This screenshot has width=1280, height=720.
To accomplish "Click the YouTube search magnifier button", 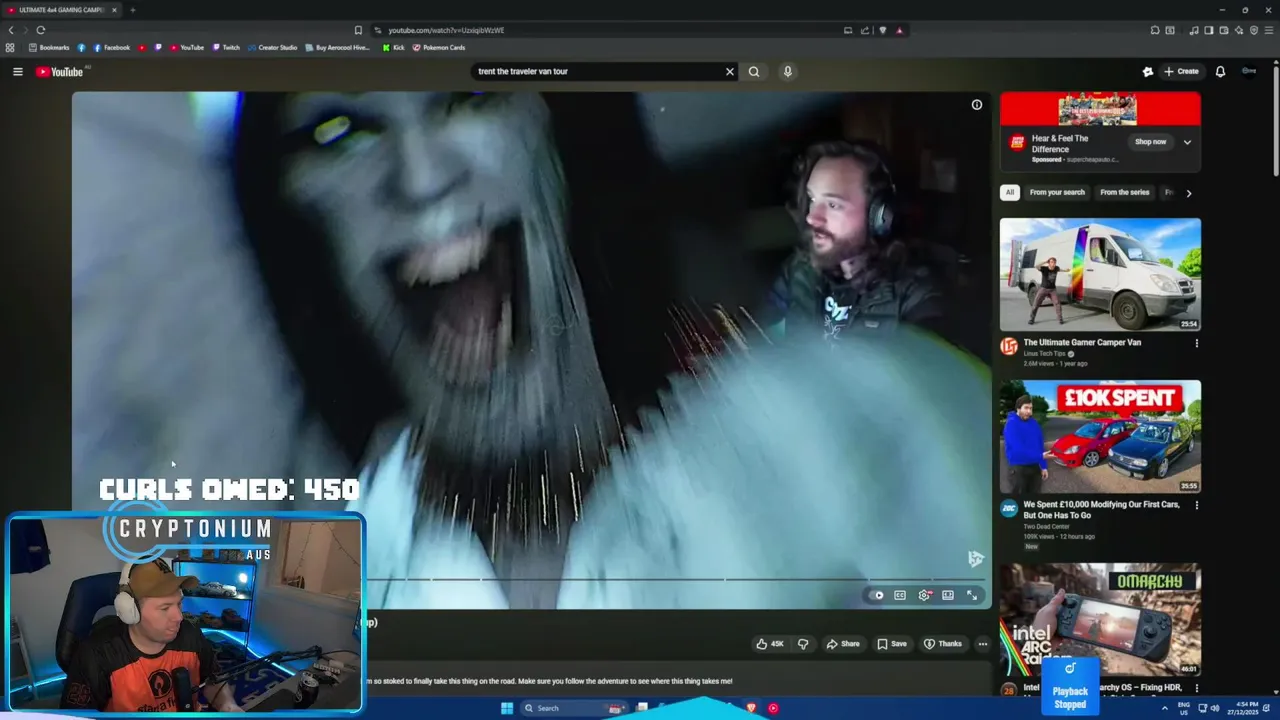I will (x=754, y=72).
